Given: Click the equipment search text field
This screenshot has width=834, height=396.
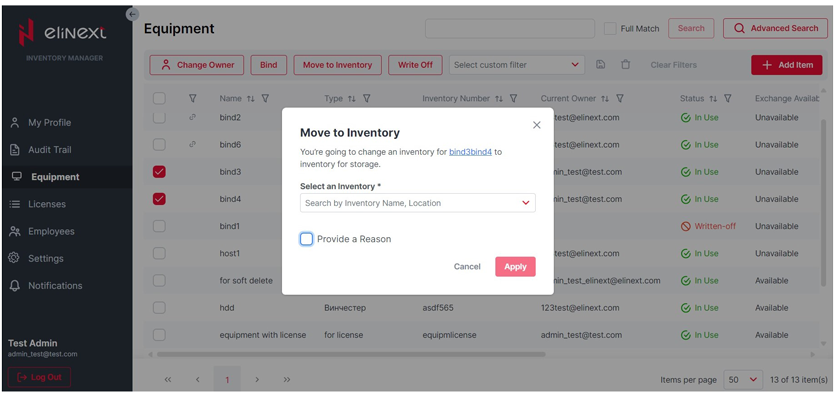Looking at the screenshot, I should [510, 29].
